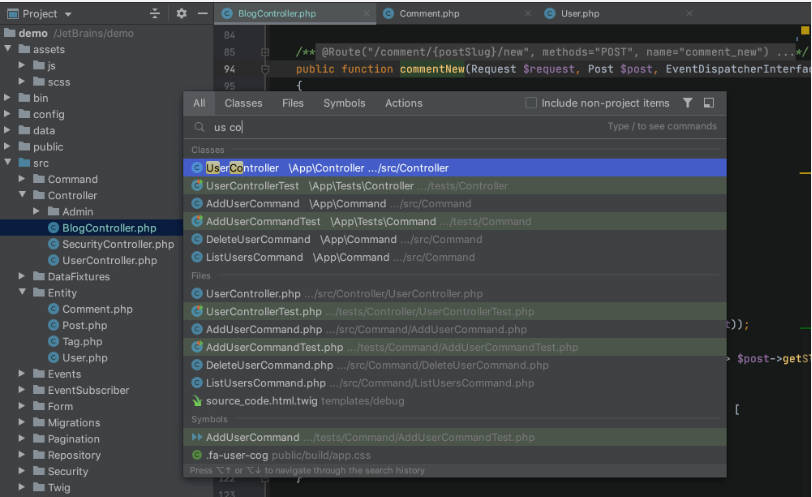Click the DeleteUserCommand class icon in Classes
Viewport: 812px width, 497px height.
coord(197,239)
